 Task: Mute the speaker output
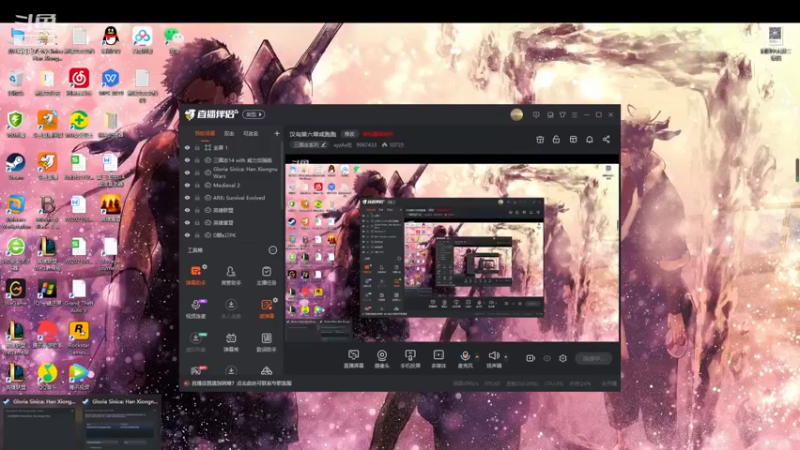click(x=493, y=359)
